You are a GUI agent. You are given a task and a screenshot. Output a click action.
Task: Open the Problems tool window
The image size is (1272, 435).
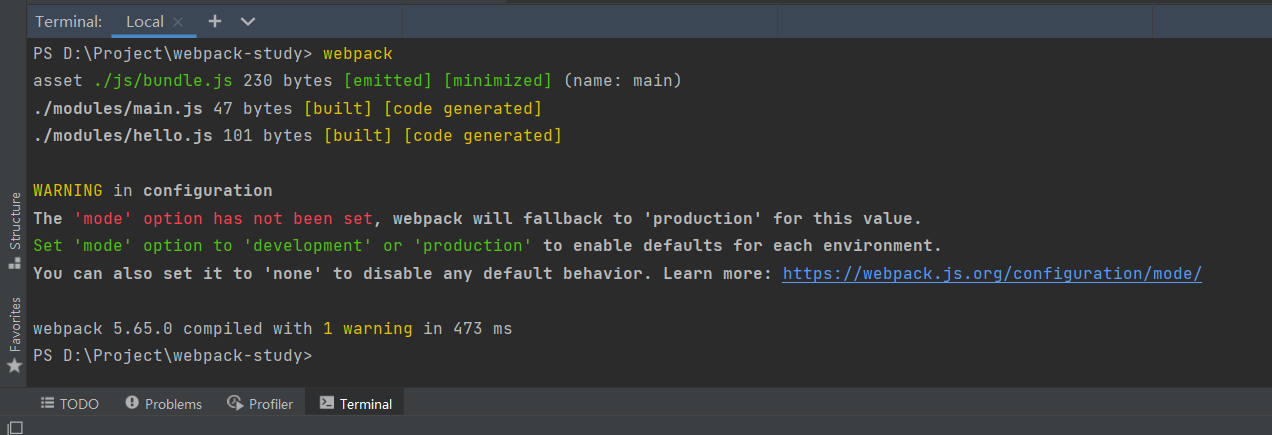tap(164, 404)
